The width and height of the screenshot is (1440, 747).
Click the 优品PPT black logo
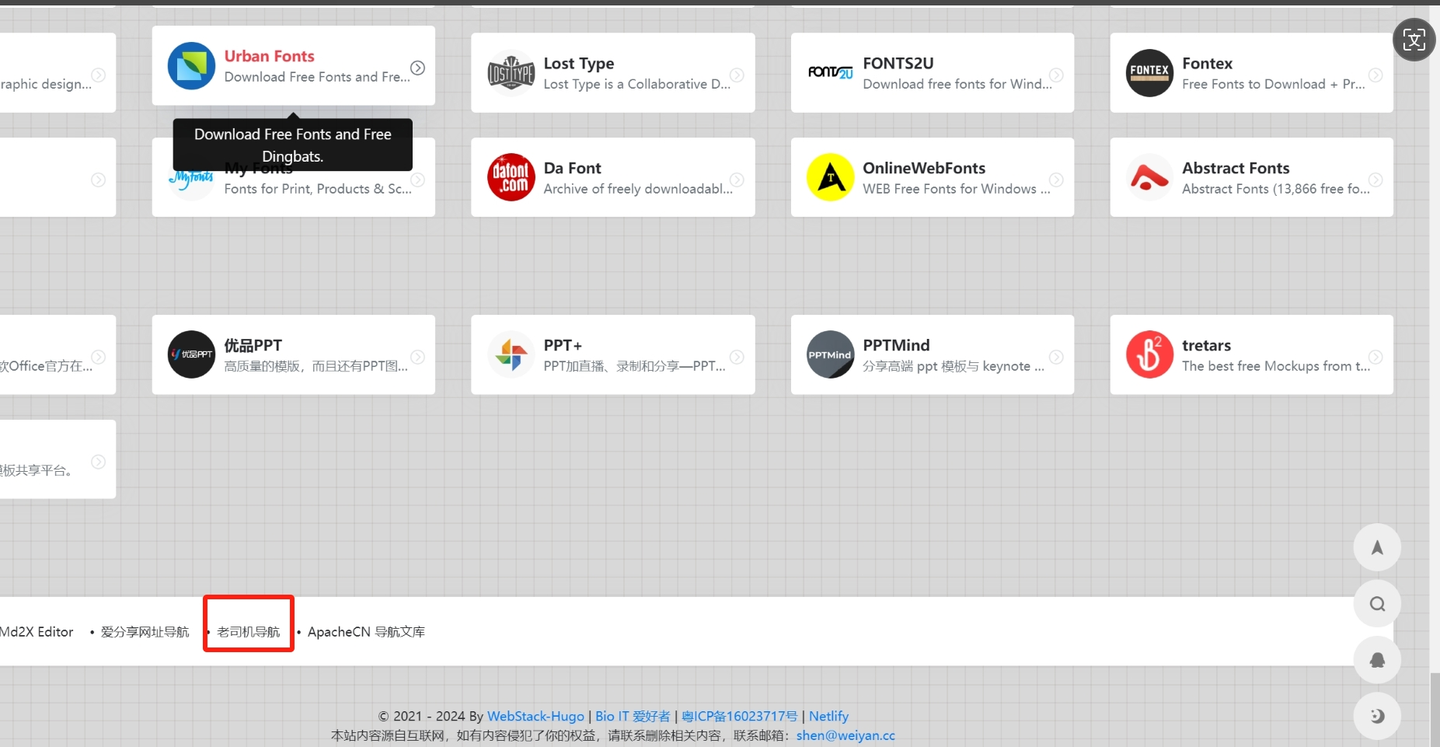coord(191,355)
